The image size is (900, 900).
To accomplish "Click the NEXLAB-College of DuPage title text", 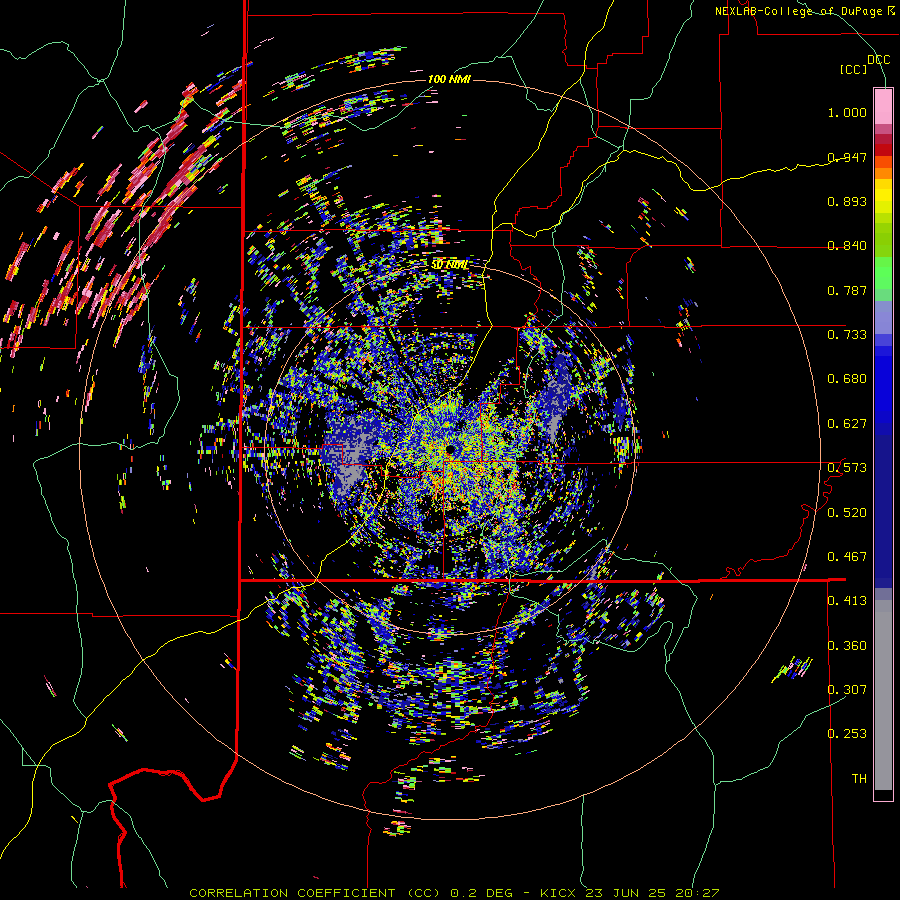I will click(x=804, y=11).
